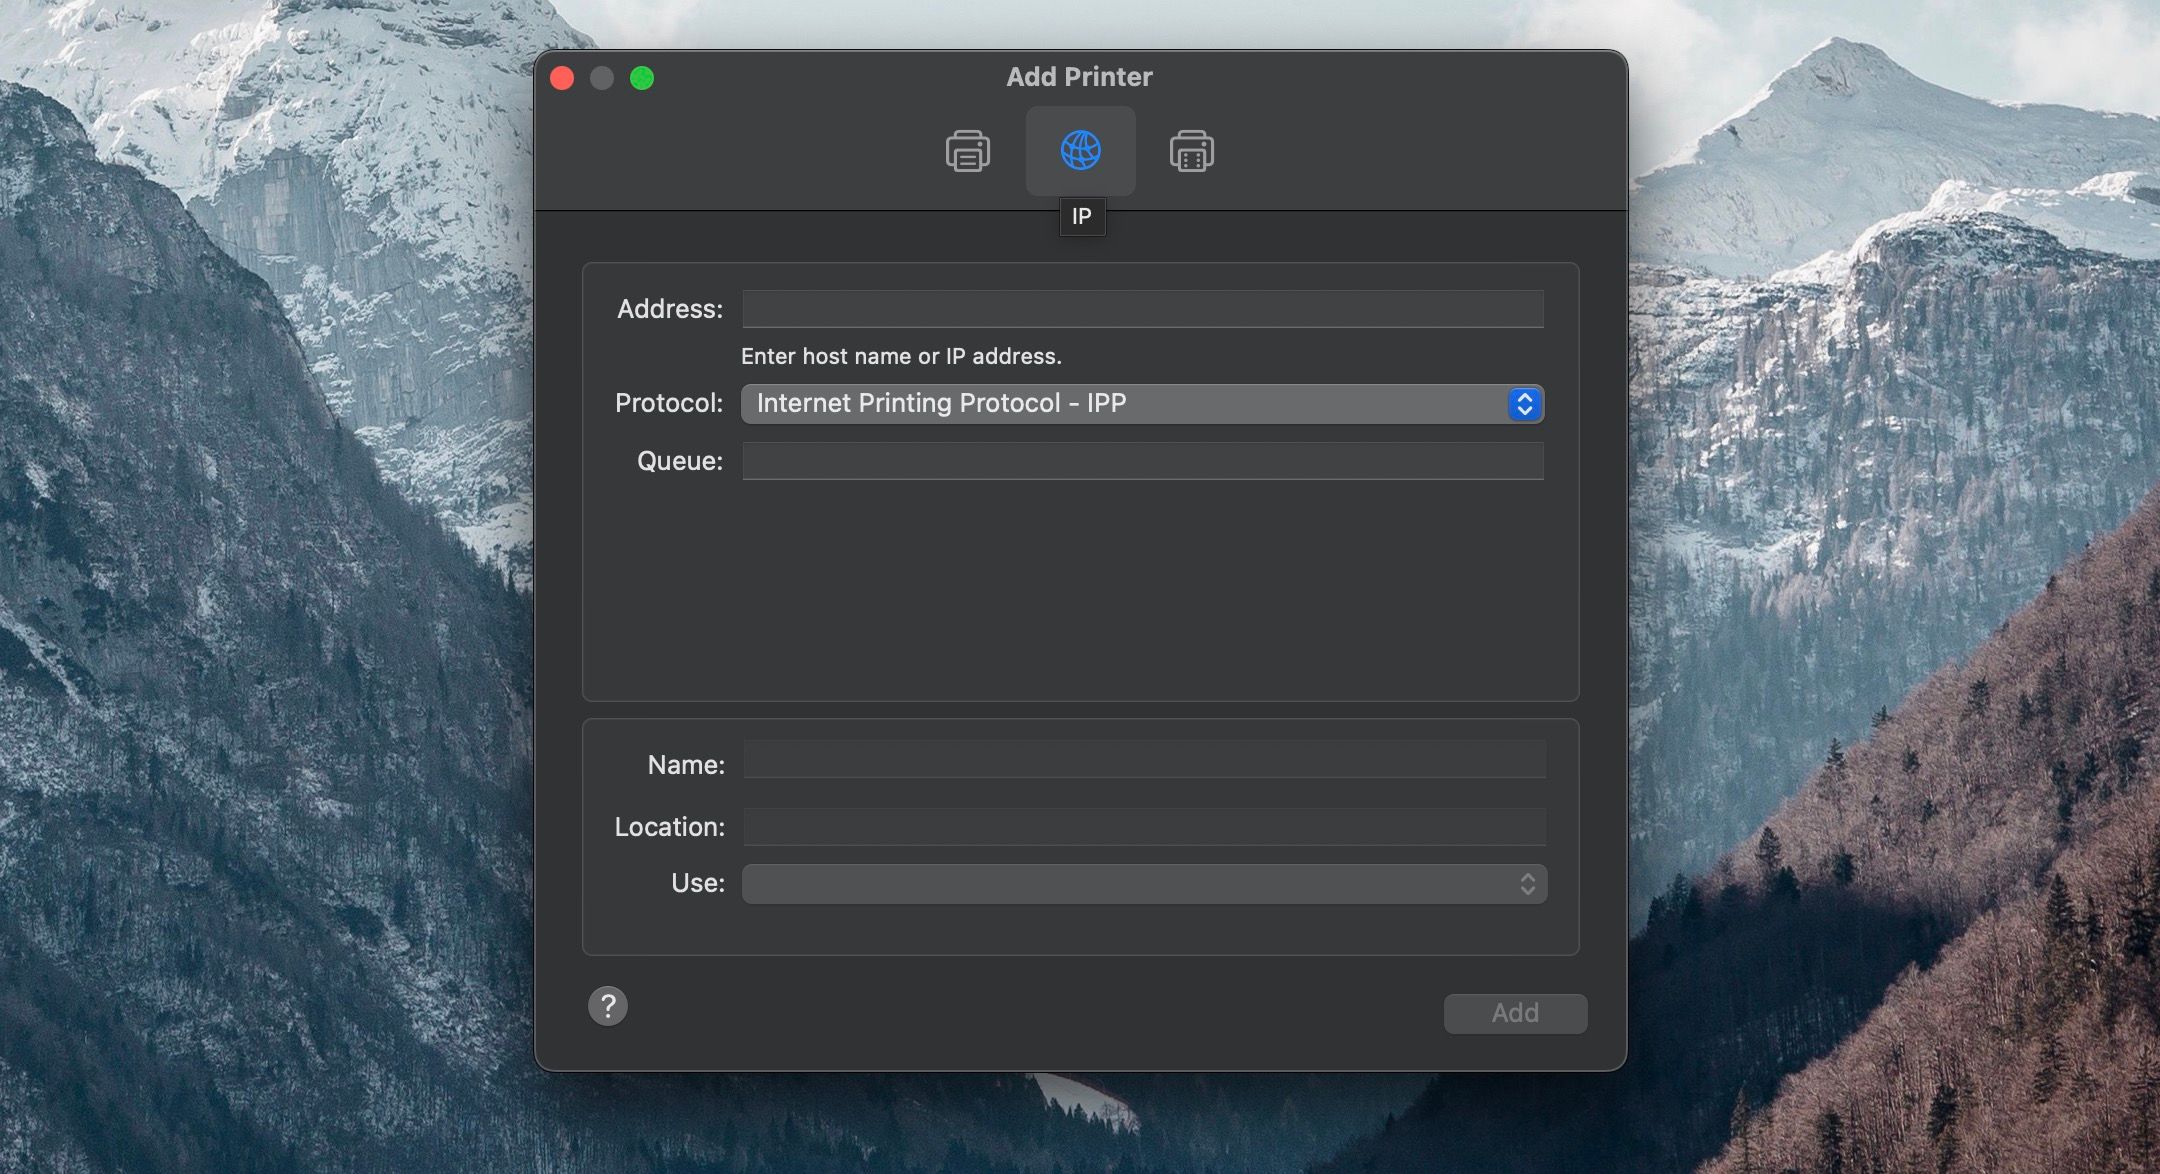Close the Add Printer window
The width and height of the screenshot is (2160, 1174).
562,78
